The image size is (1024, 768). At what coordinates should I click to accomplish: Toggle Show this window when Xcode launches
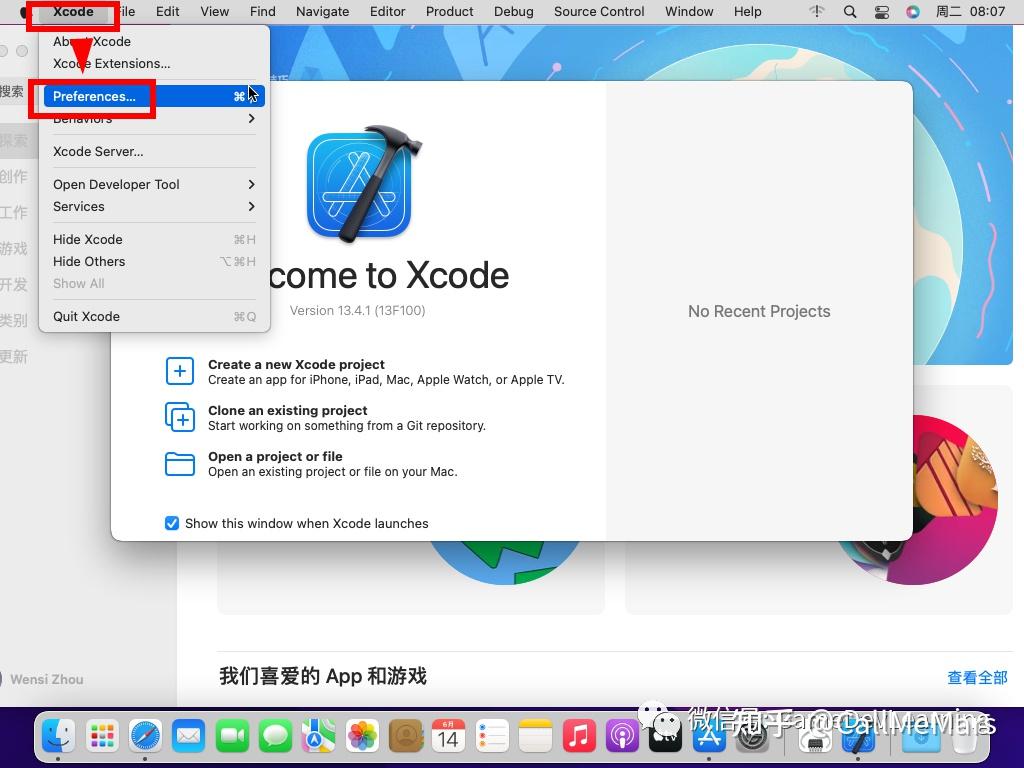tap(172, 524)
